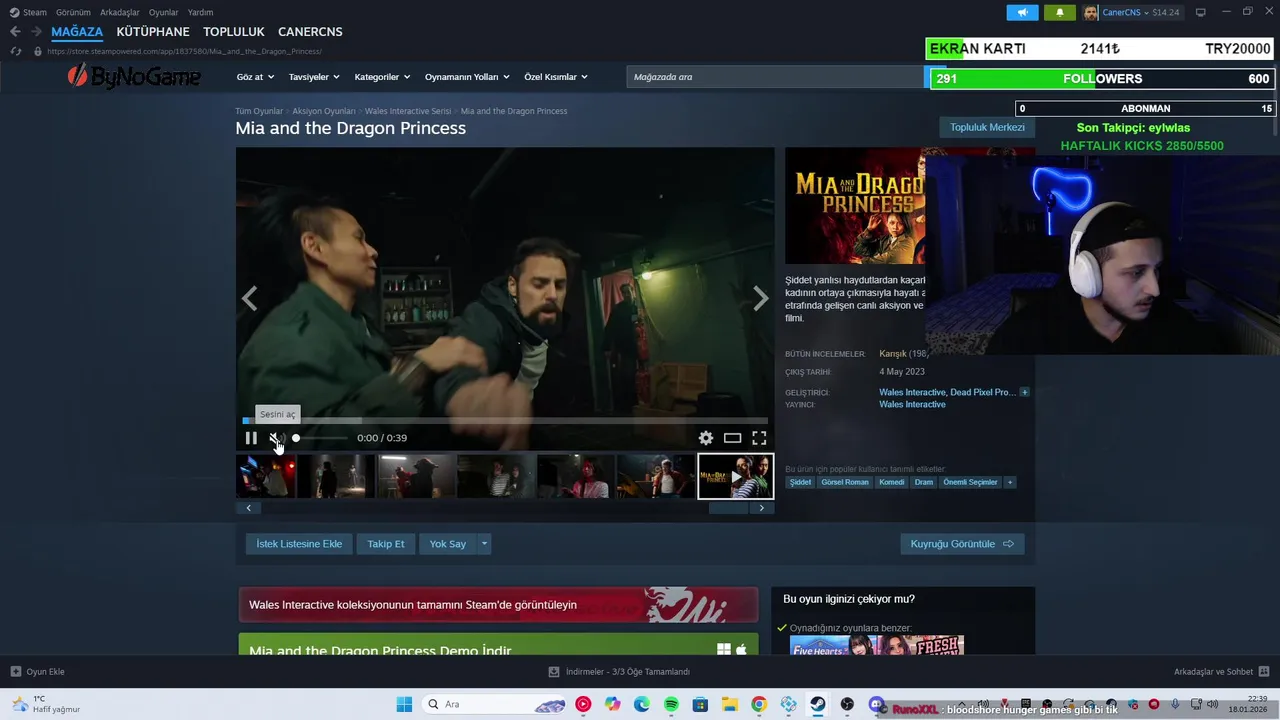1280x720 pixels.
Task: Select the Önemli Seçimler tag
Action: click(x=970, y=482)
